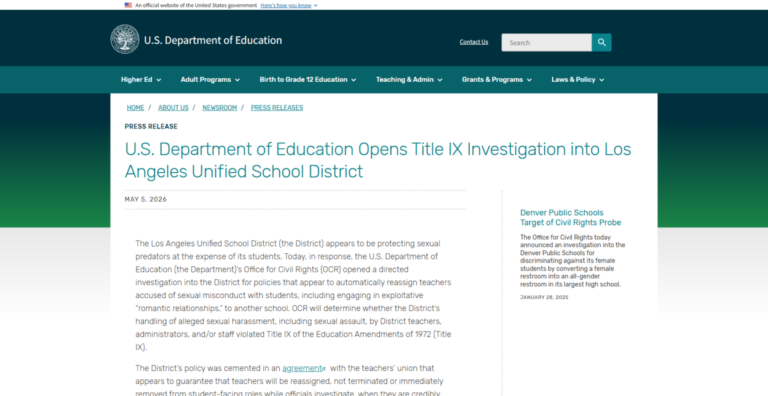Open the agreement link in article
The height and width of the screenshot is (396, 768).
point(302,368)
